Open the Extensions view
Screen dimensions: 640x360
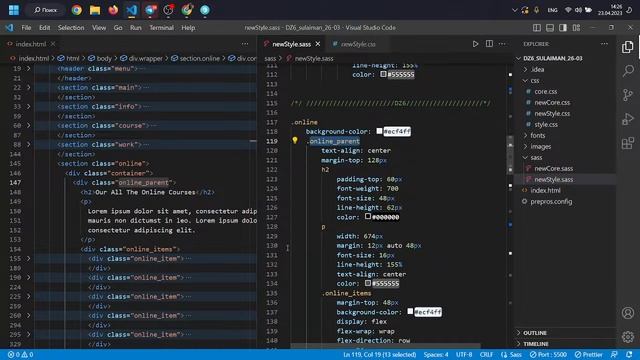(628, 143)
